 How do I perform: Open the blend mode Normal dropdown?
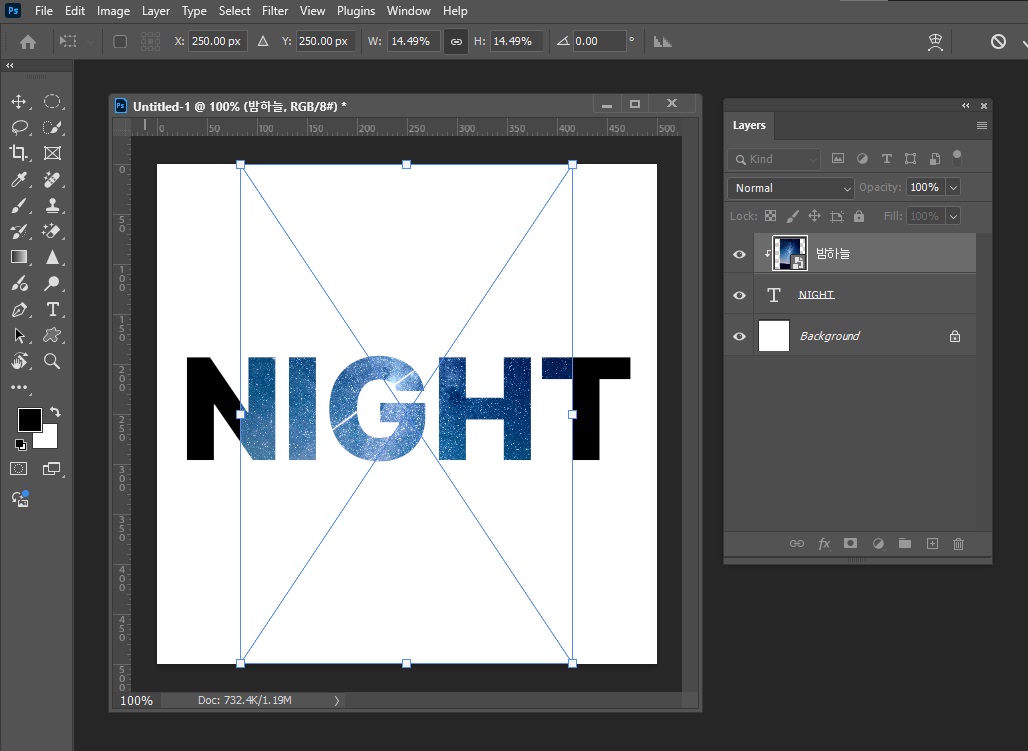pyautogui.click(x=791, y=188)
